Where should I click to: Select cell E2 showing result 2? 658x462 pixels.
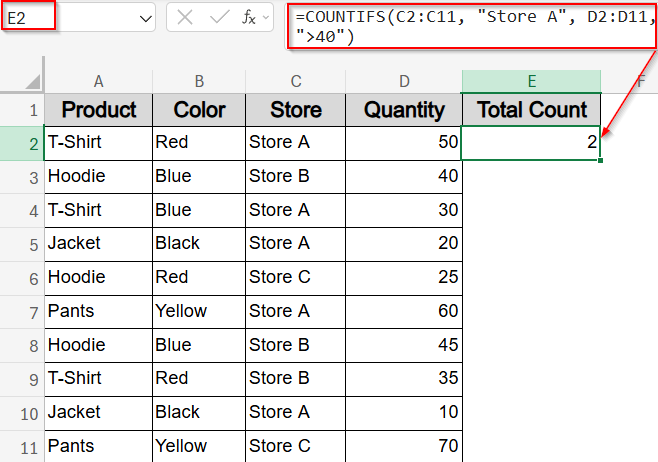pos(531,143)
